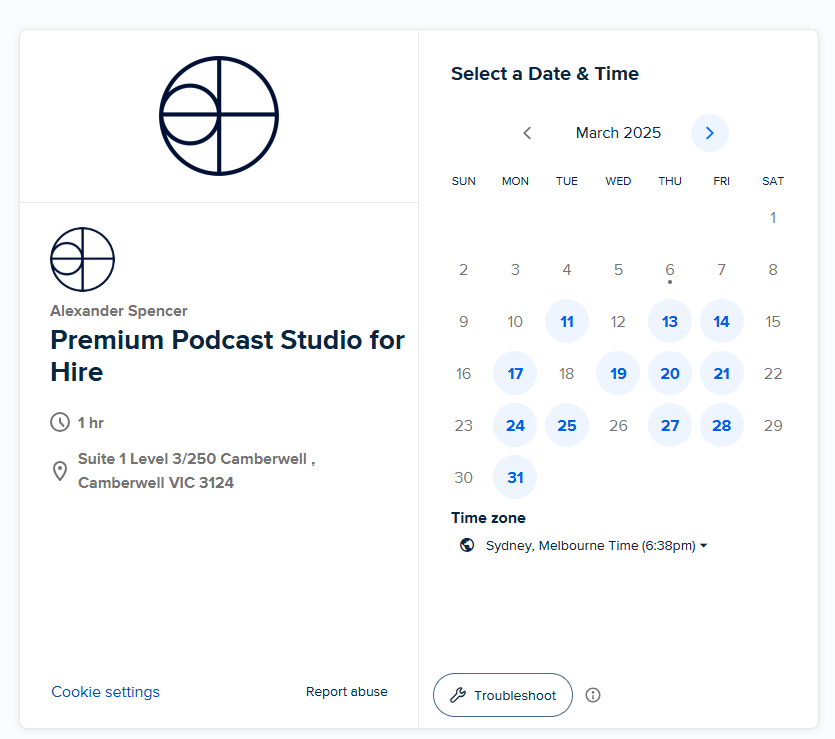Click unavailable date March 18
The width and height of the screenshot is (835, 739).
[567, 373]
